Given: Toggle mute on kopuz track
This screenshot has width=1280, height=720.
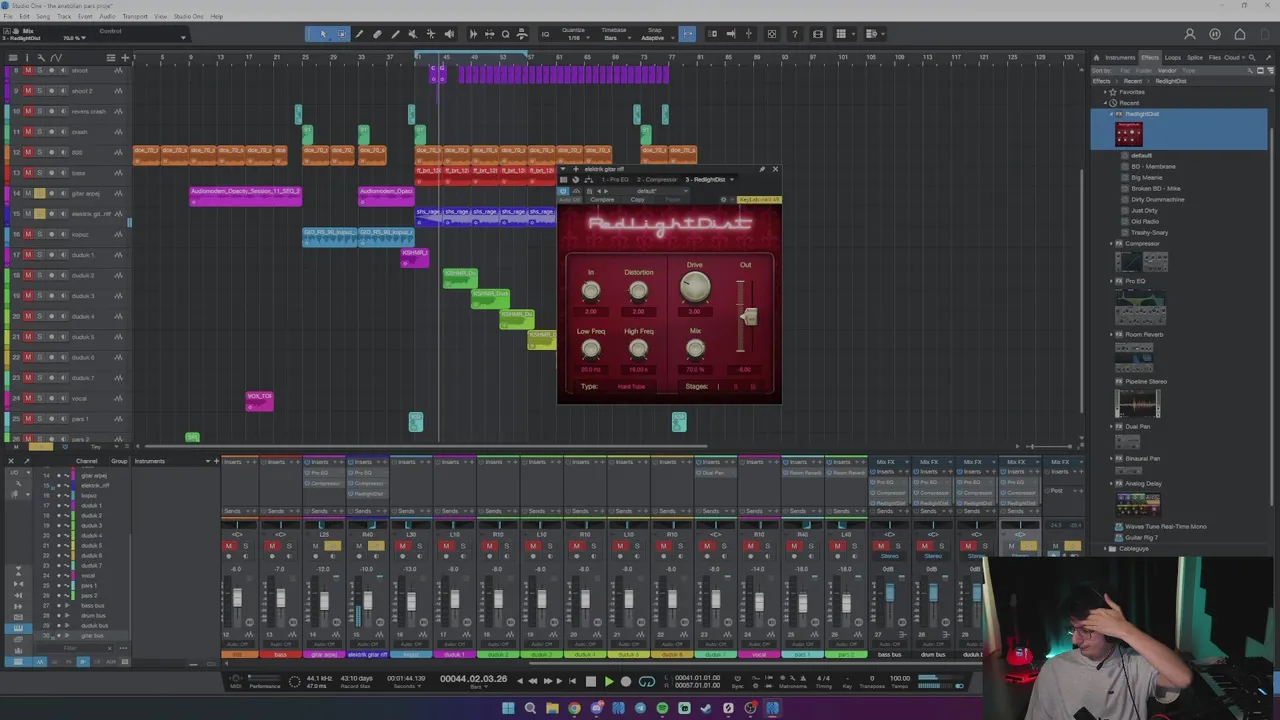Looking at the screenshot, I should [28, 234].
